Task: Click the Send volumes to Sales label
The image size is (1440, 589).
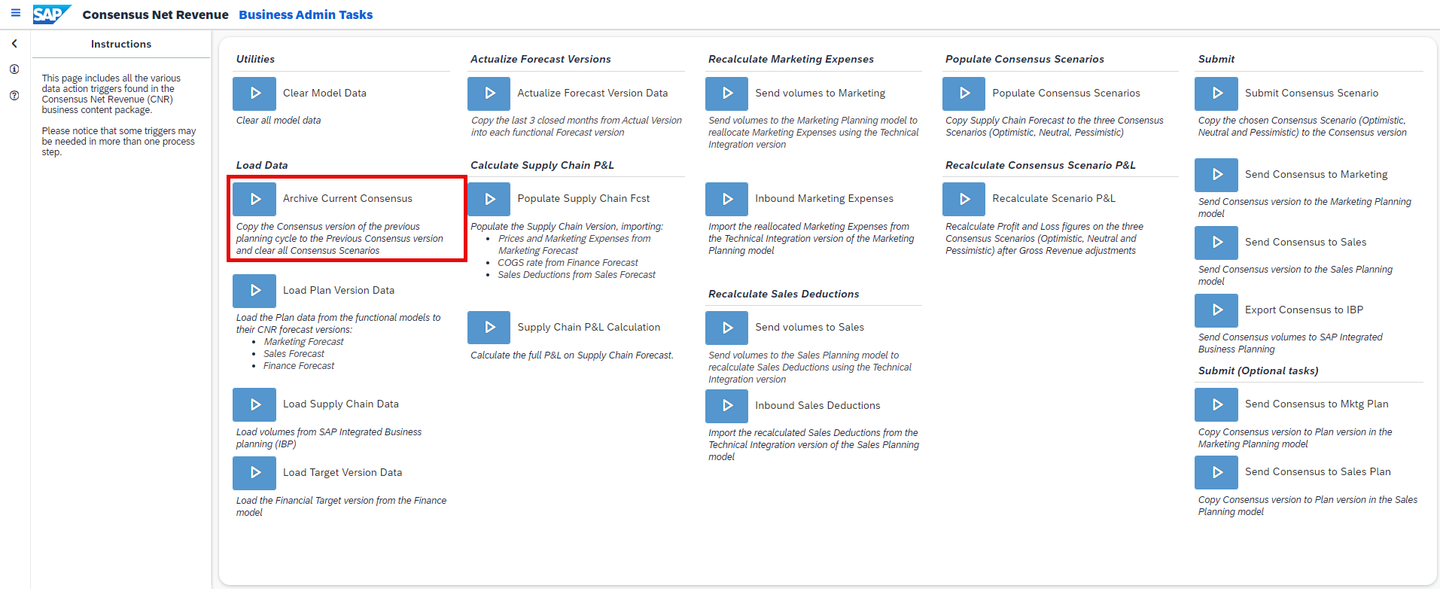Action: coord(810,327)
